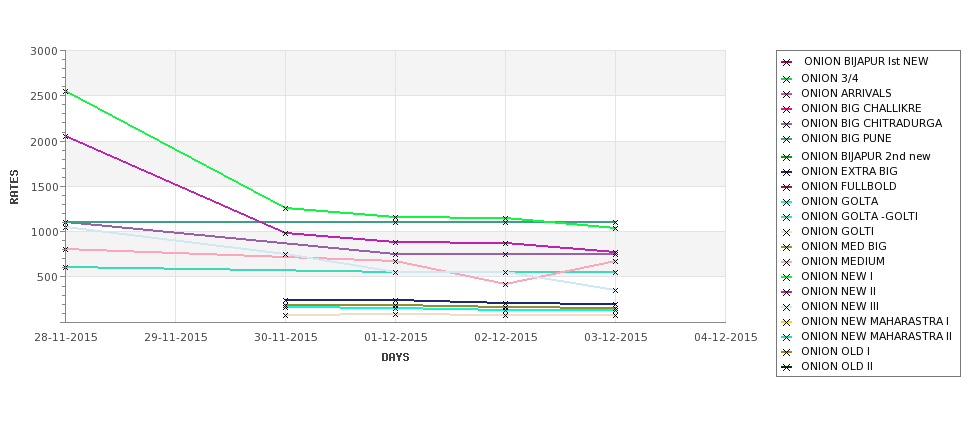Click the ONION OLD II legend marker
The width and height of the screenshot is (975, 429).
787,367
